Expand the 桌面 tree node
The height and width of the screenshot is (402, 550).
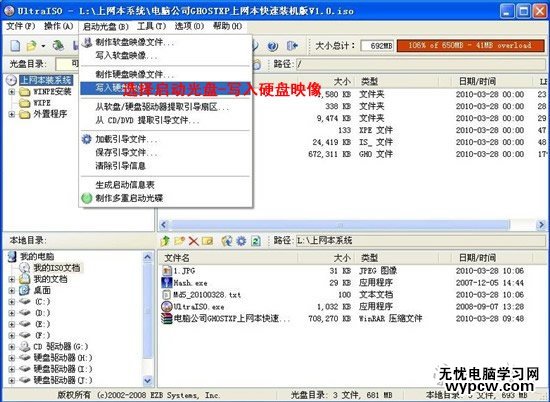tap(12, 290)
